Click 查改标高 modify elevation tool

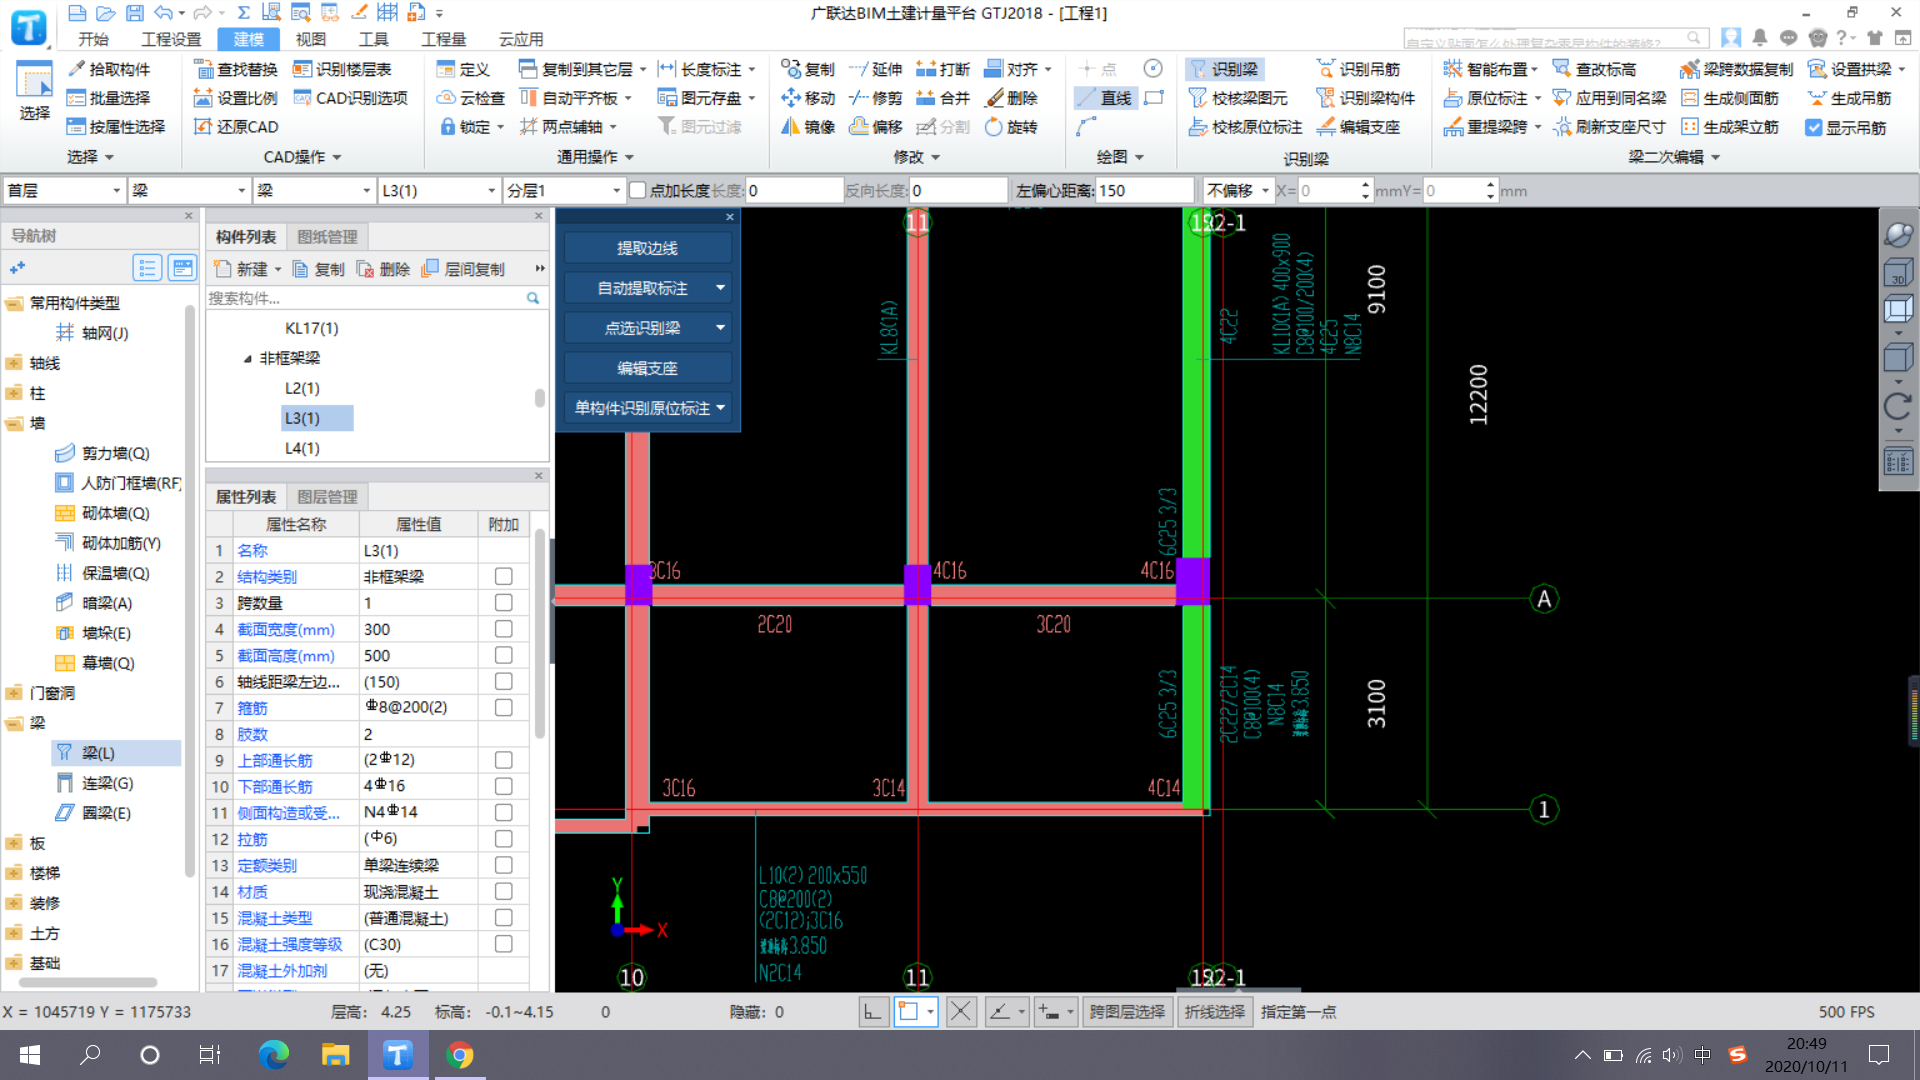pos(1595,69)
